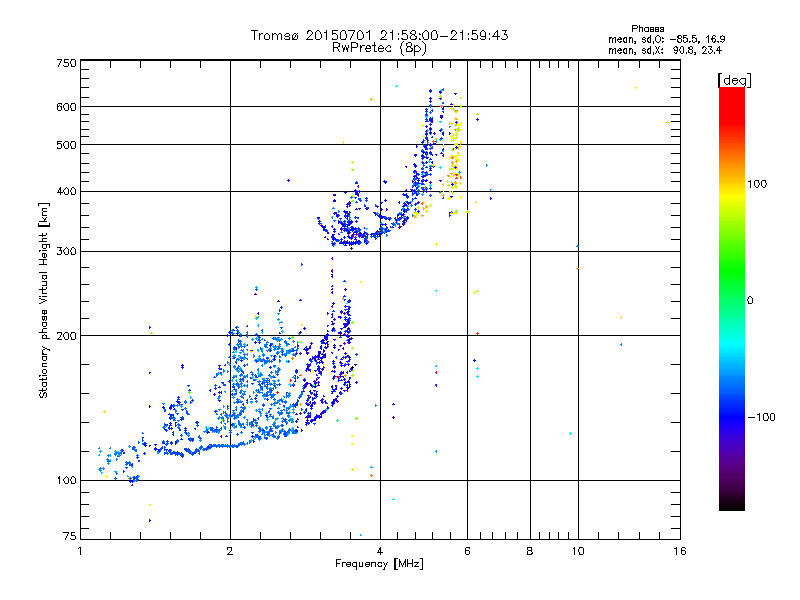Click the x-axis label '4'
The image size is (800, 600).
click(x=380, y=551)
